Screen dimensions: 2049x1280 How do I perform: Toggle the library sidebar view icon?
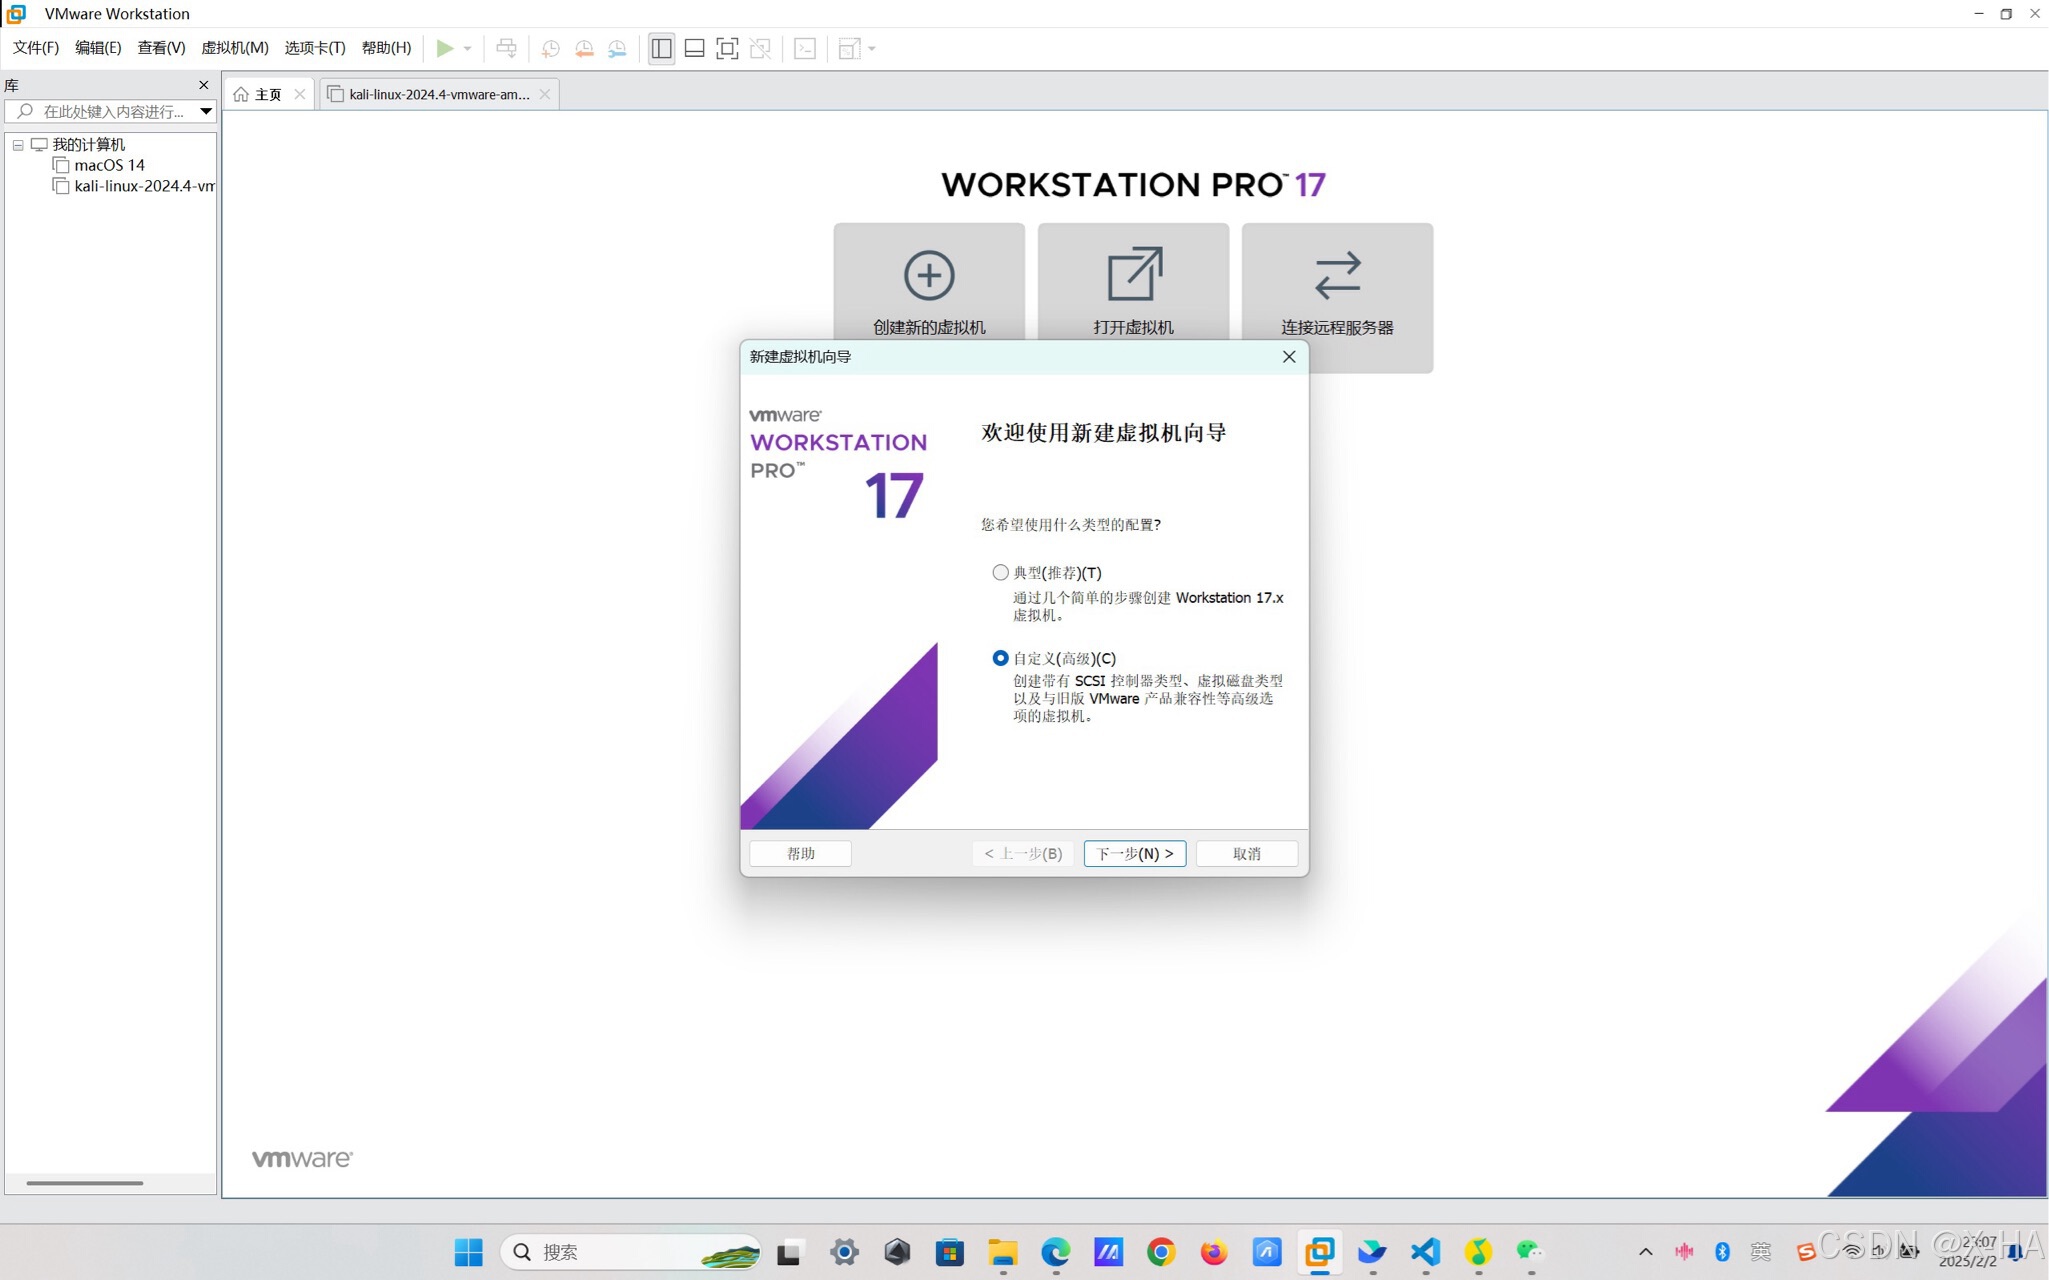click(661, 48)
